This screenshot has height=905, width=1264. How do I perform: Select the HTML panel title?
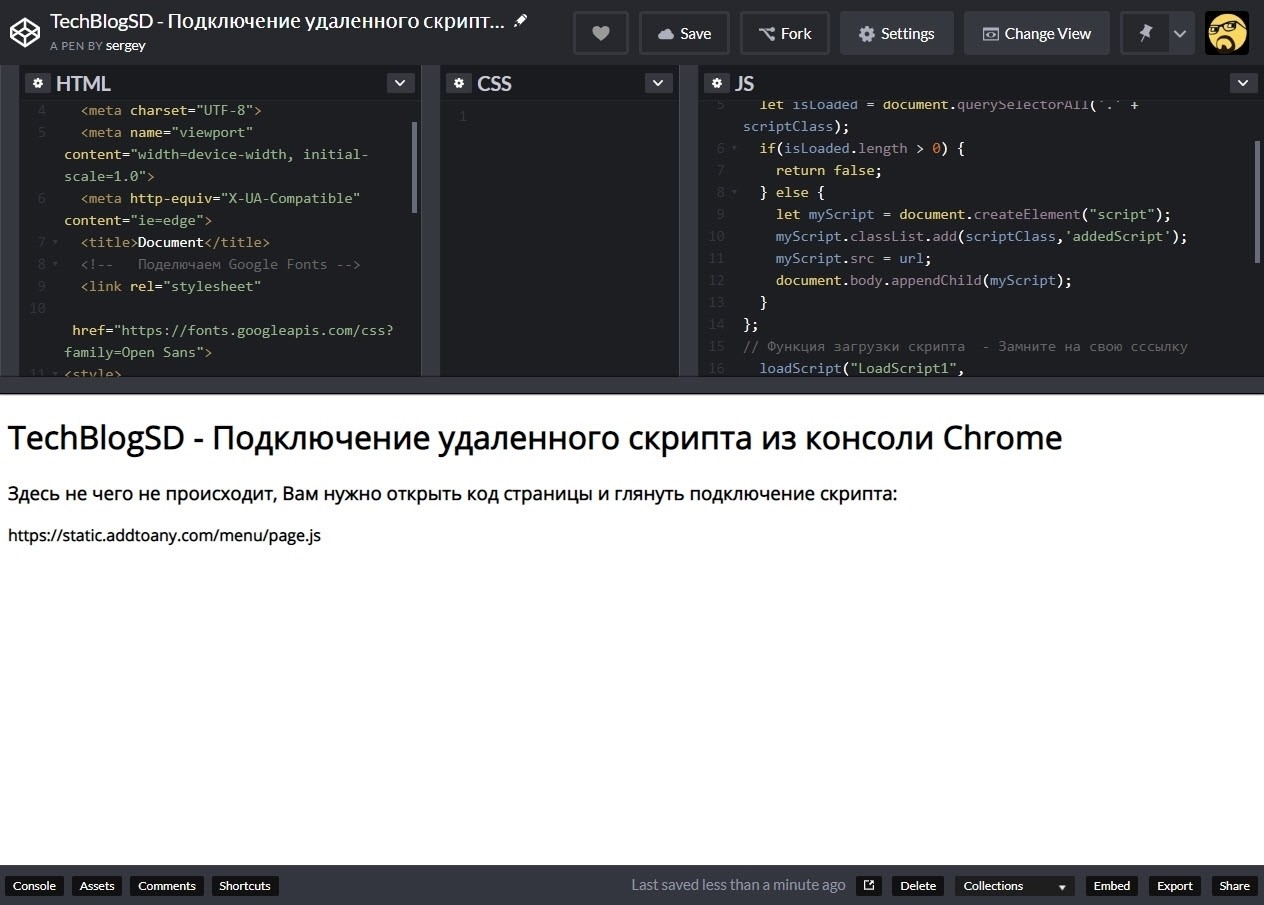click(x=83, y=84)
